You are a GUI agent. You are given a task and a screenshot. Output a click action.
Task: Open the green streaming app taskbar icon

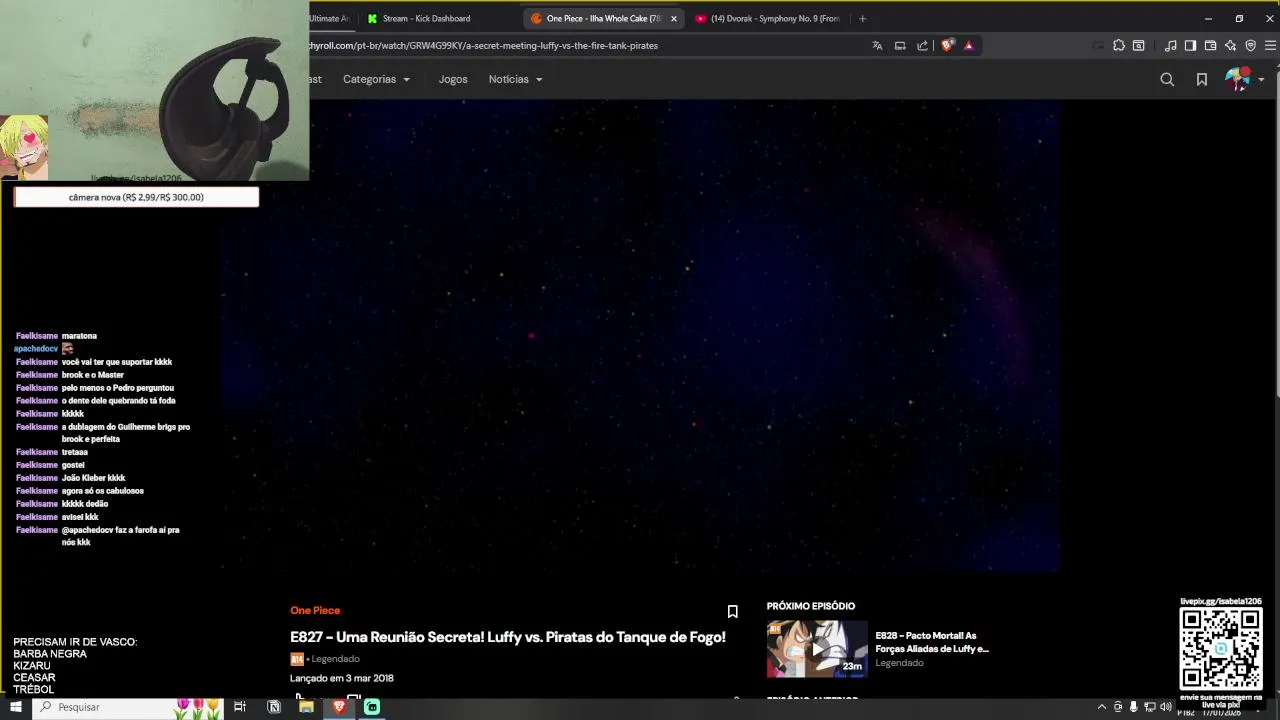(372, 707)
